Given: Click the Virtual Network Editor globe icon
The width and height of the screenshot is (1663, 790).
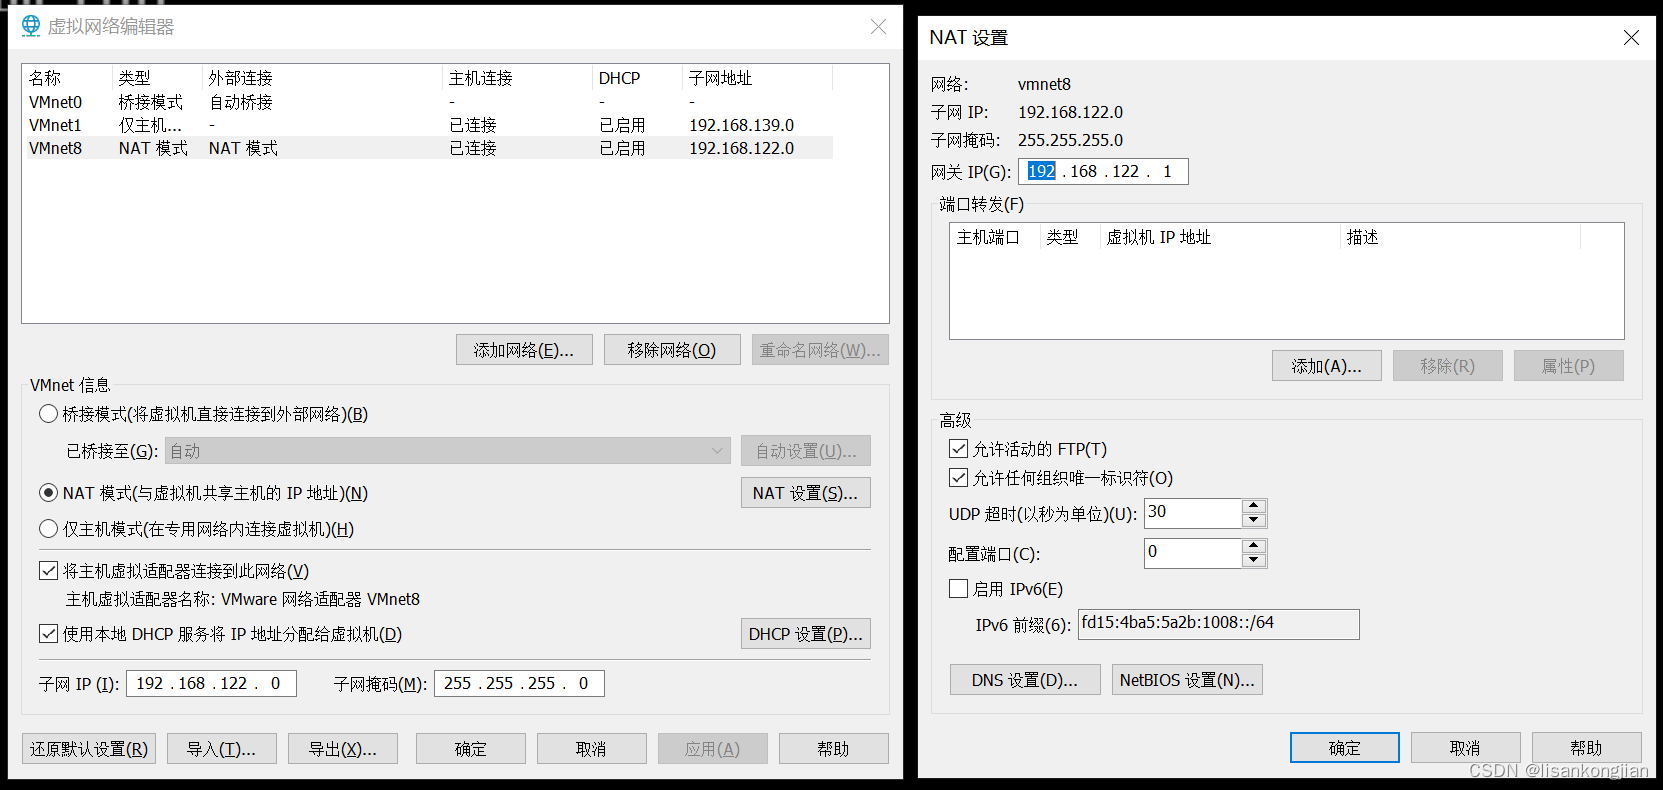Looking at the screenshot, I should (x=31, y=26).
